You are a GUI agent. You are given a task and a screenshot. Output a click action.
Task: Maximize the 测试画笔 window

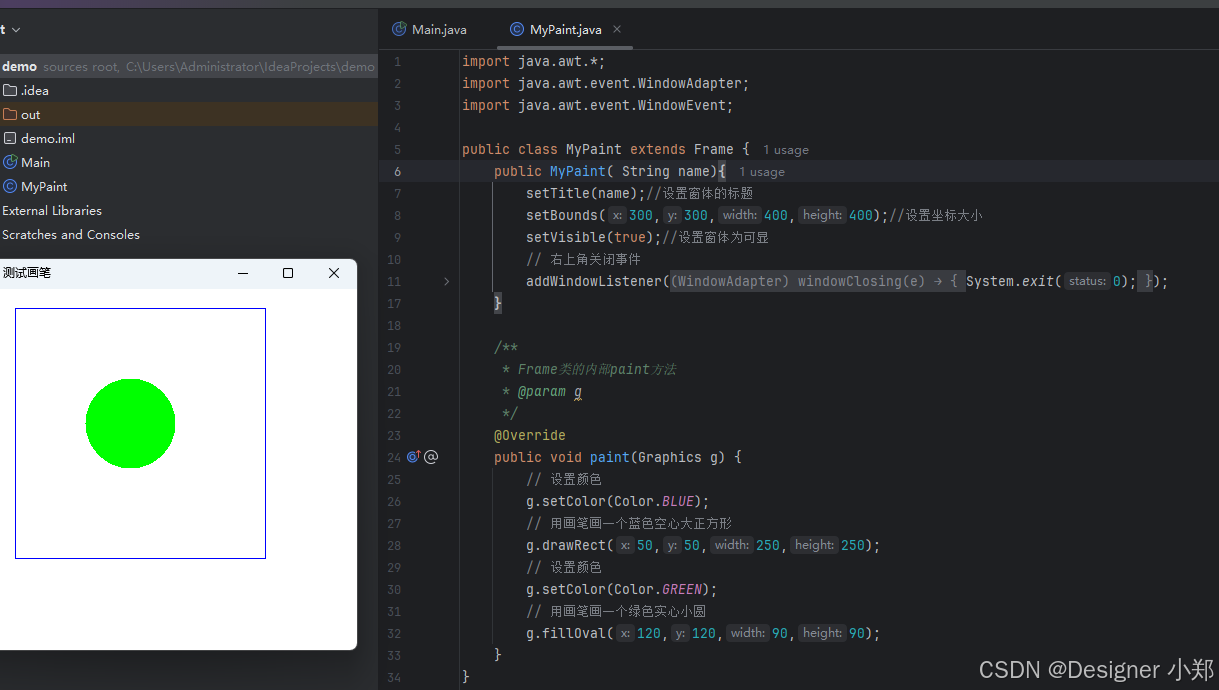pos(288,273)
